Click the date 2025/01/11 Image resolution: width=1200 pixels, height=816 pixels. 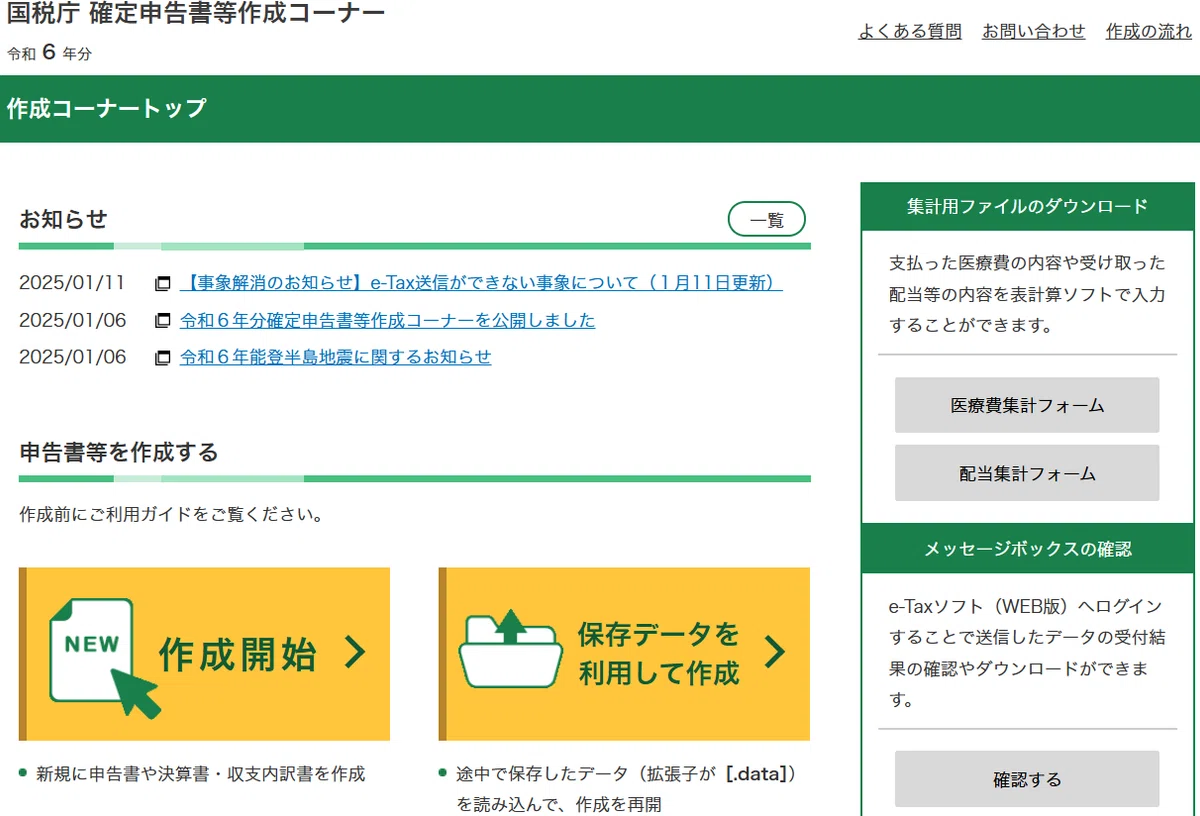coord(72,283)
